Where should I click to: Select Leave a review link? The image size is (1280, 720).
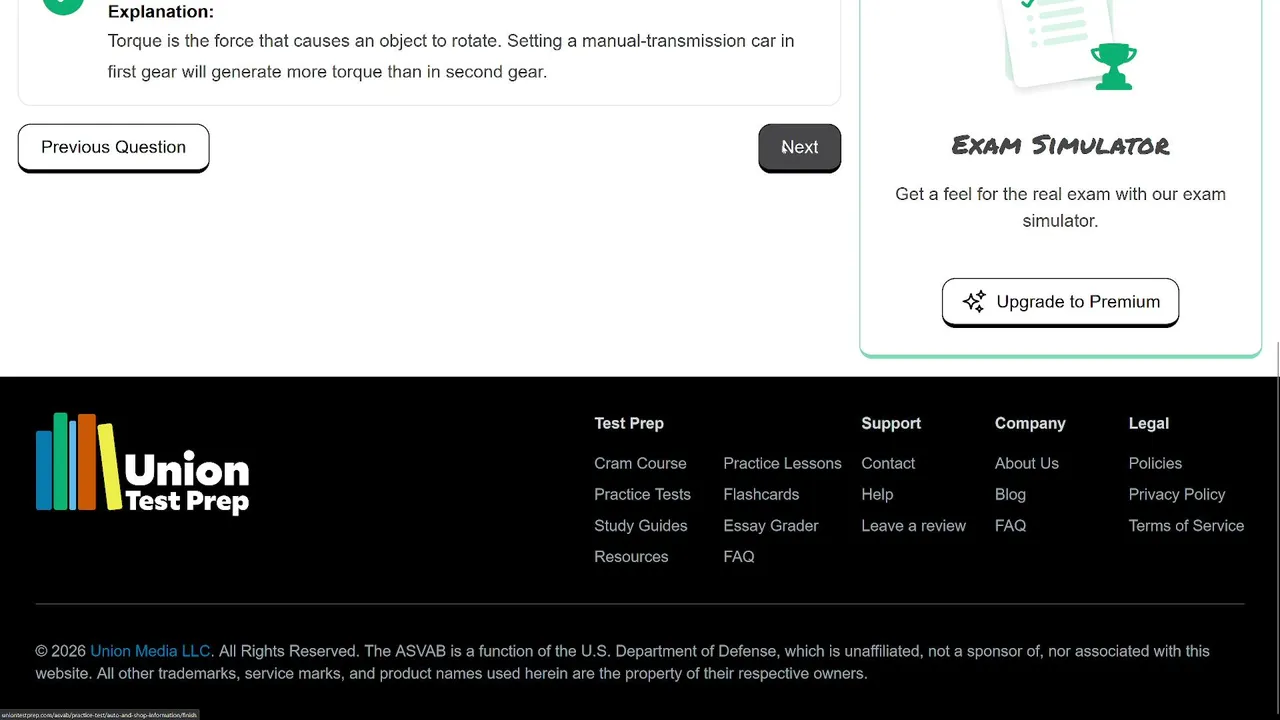click(913, 525)
